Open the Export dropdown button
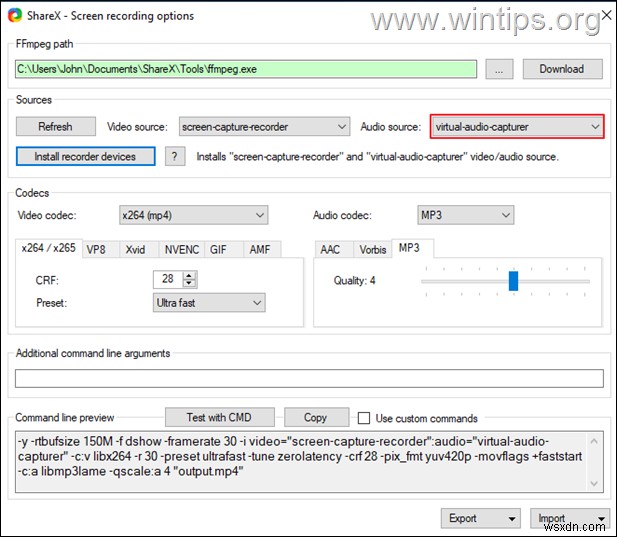617x537 pixels. point(480,519)
